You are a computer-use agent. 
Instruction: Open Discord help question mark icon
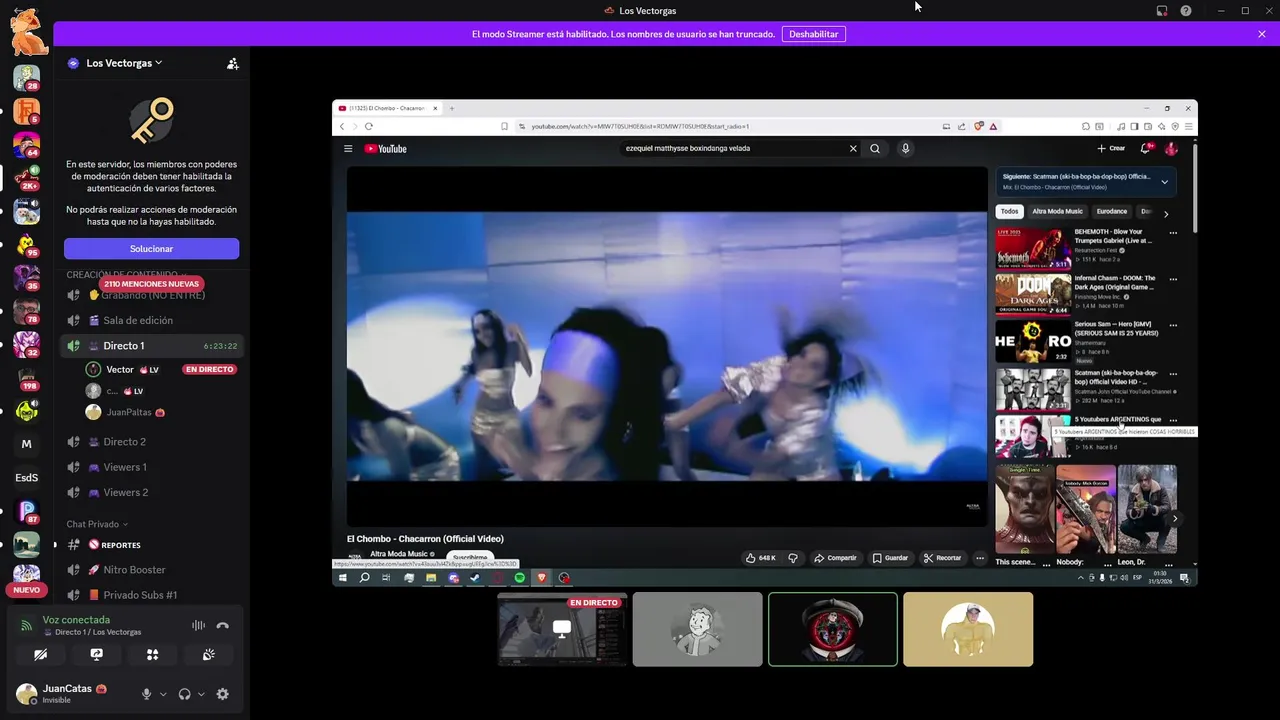1186,11
